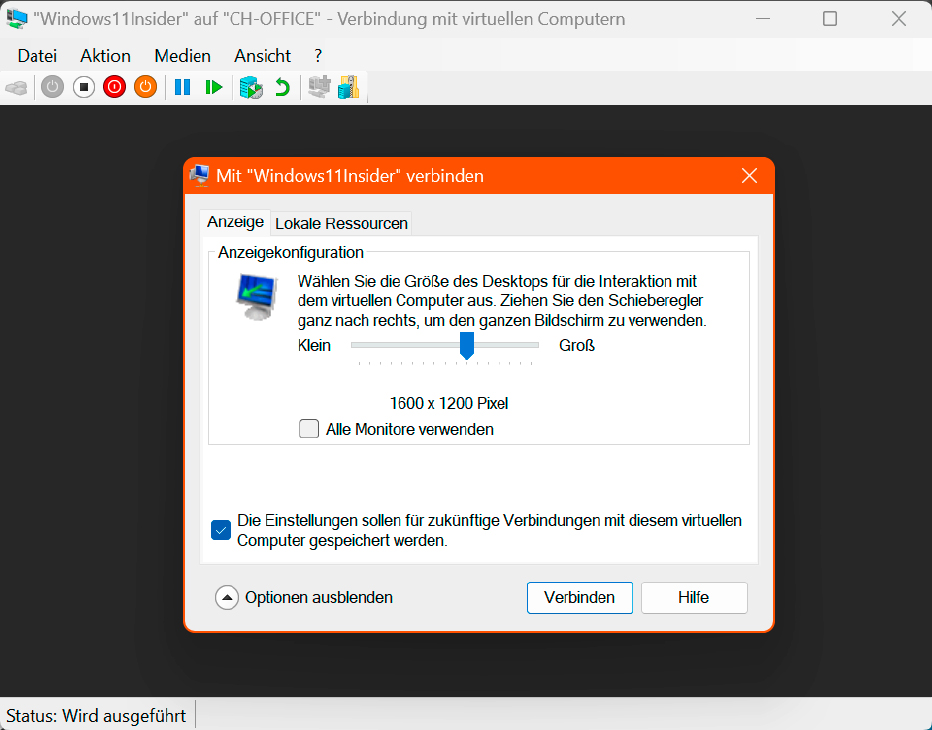
Task: Click the Ctrl+Alt+Del toolbar icon
Action: click(16, 87)
